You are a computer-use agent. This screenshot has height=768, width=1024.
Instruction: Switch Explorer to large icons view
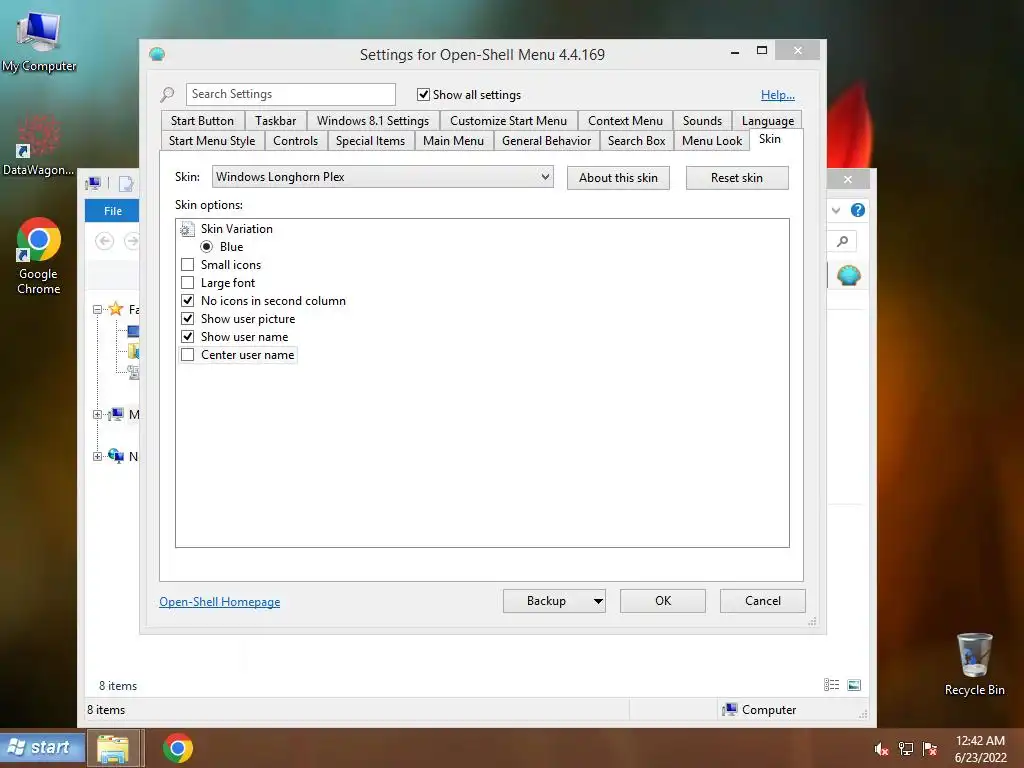(854, 685)
